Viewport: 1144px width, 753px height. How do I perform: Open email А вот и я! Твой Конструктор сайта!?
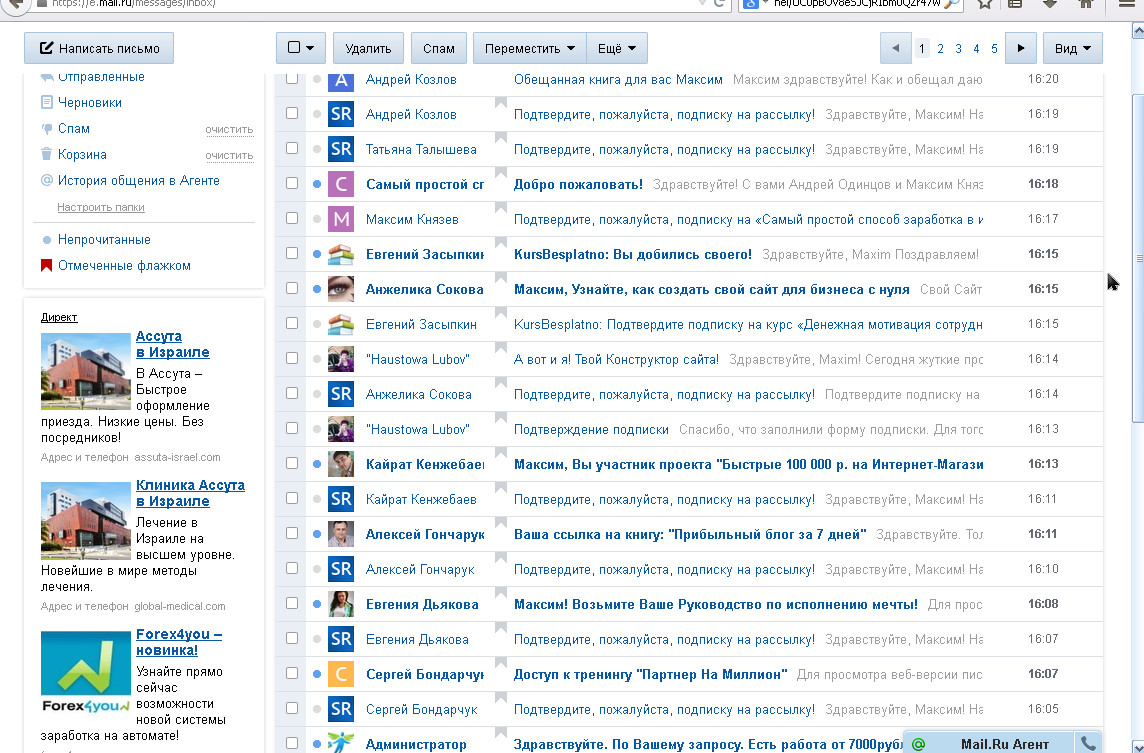click(x=616, y=359)
